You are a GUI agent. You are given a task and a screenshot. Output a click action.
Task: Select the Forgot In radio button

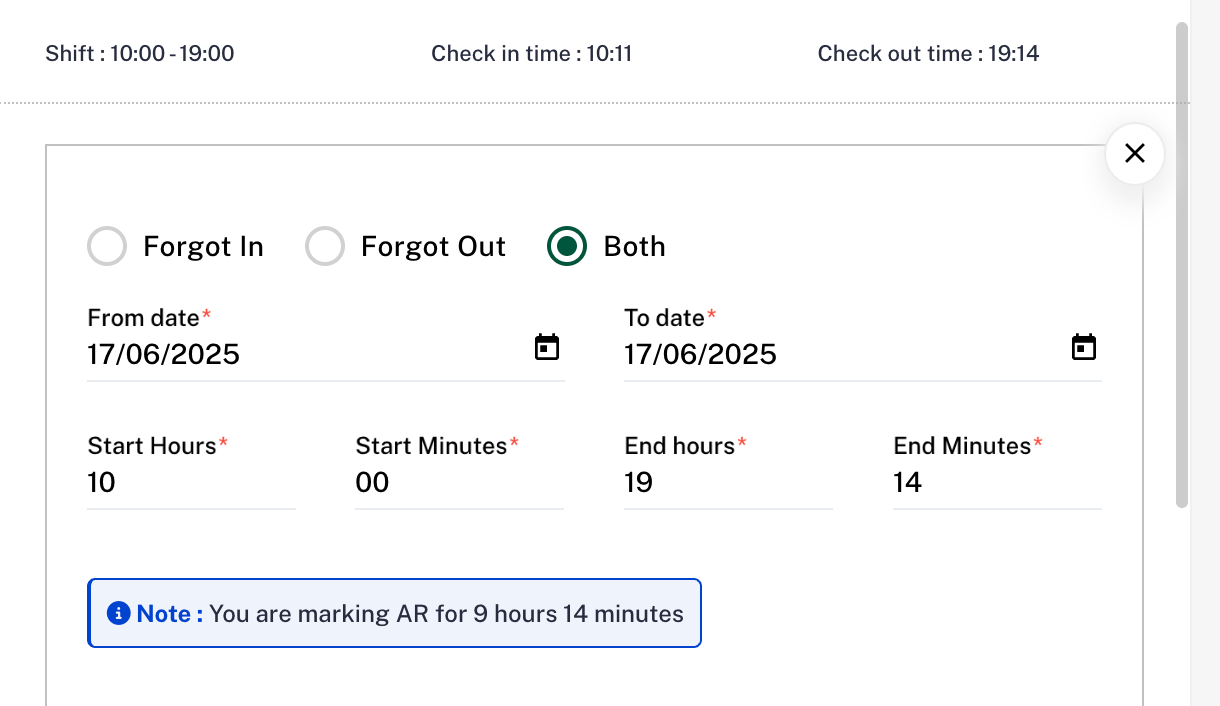click(107, 246)
